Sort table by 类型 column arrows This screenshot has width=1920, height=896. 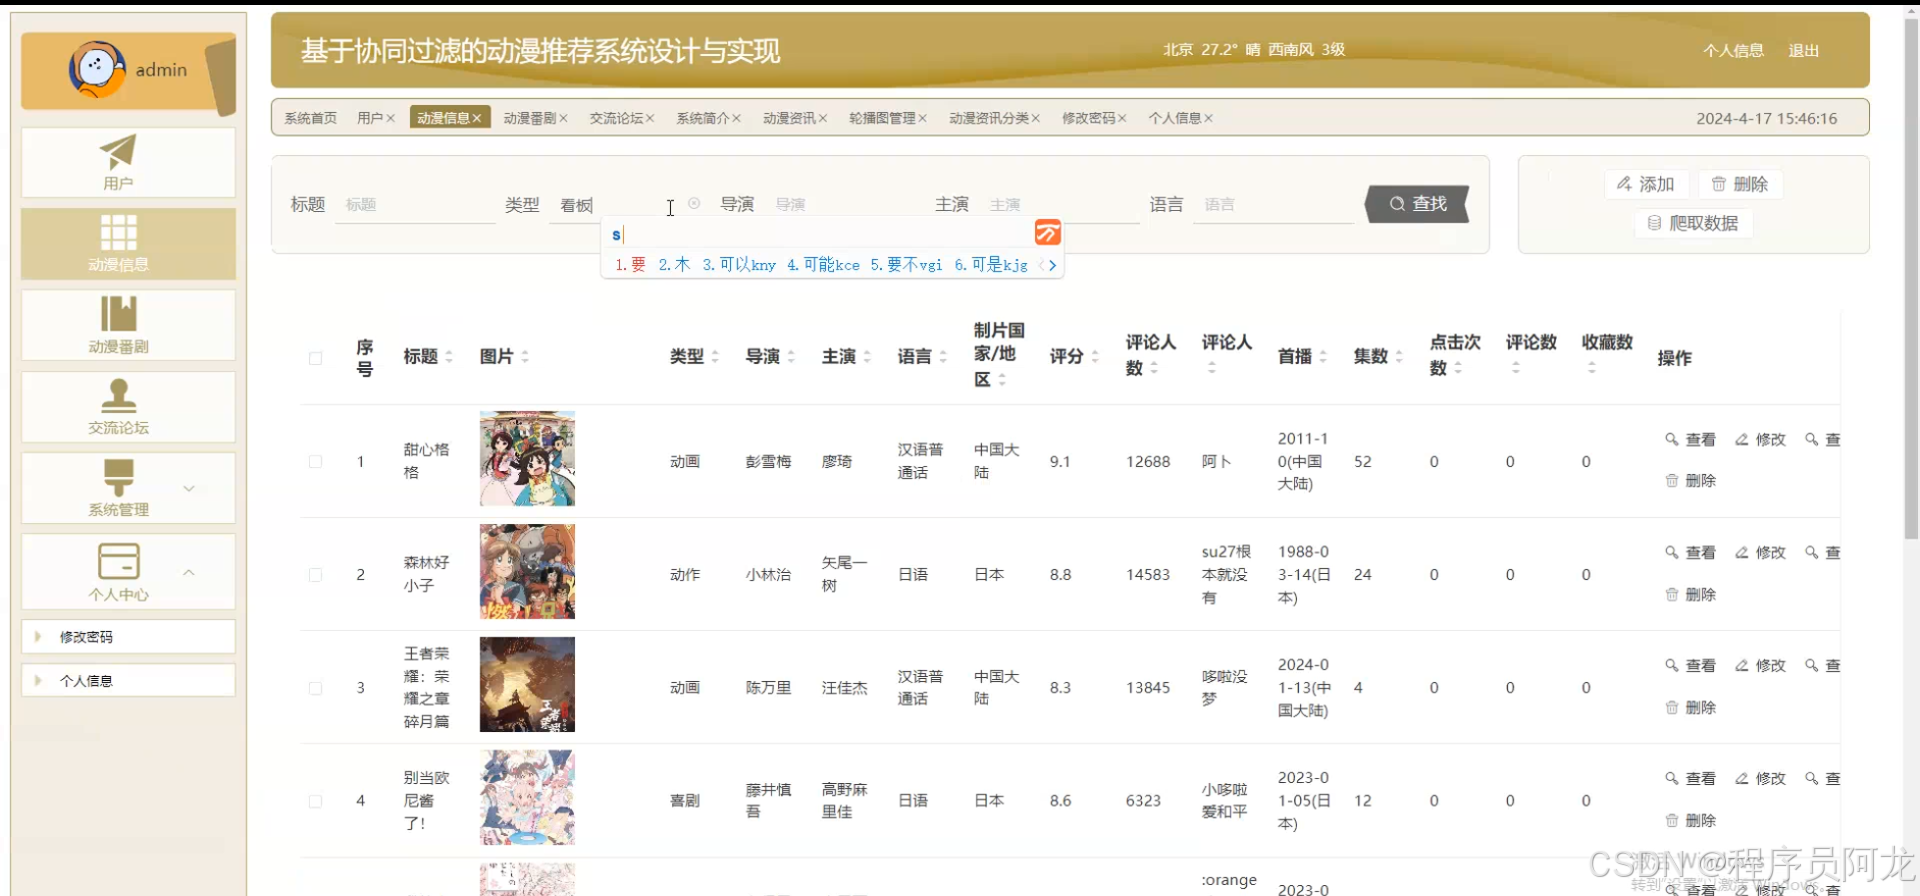click(715, 356)
